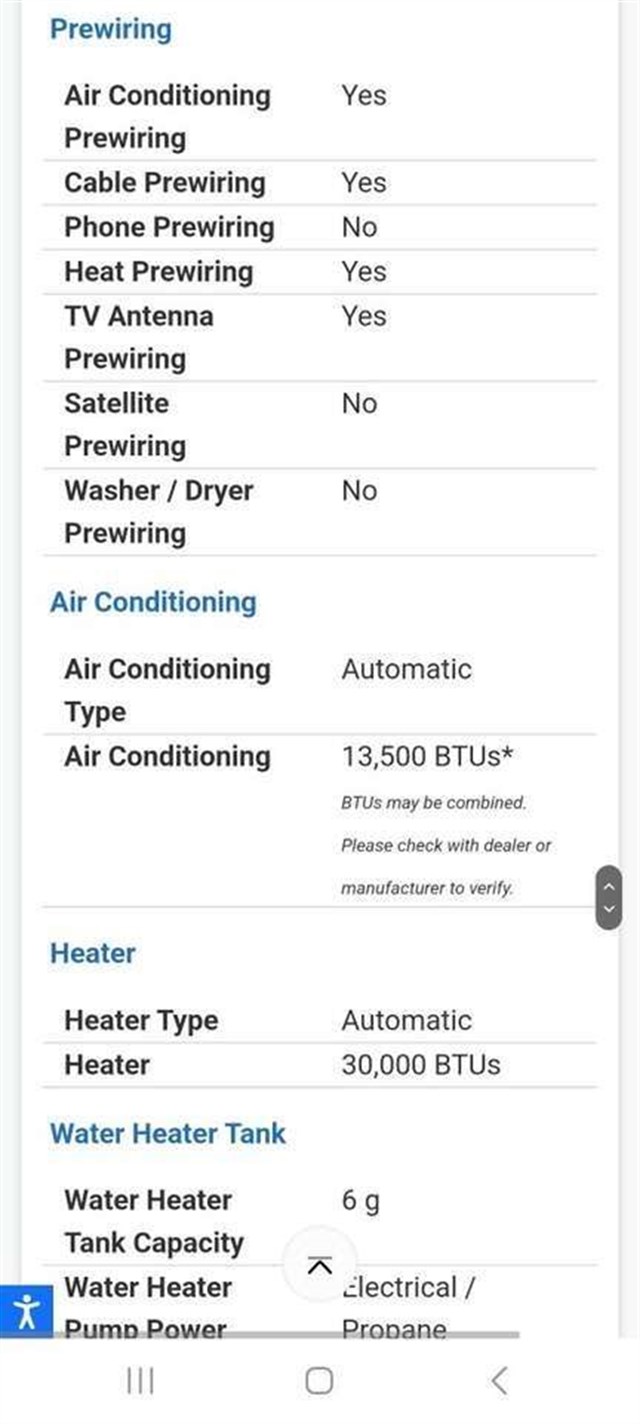Select the Air Conditioning section heading

click(153, 602)
